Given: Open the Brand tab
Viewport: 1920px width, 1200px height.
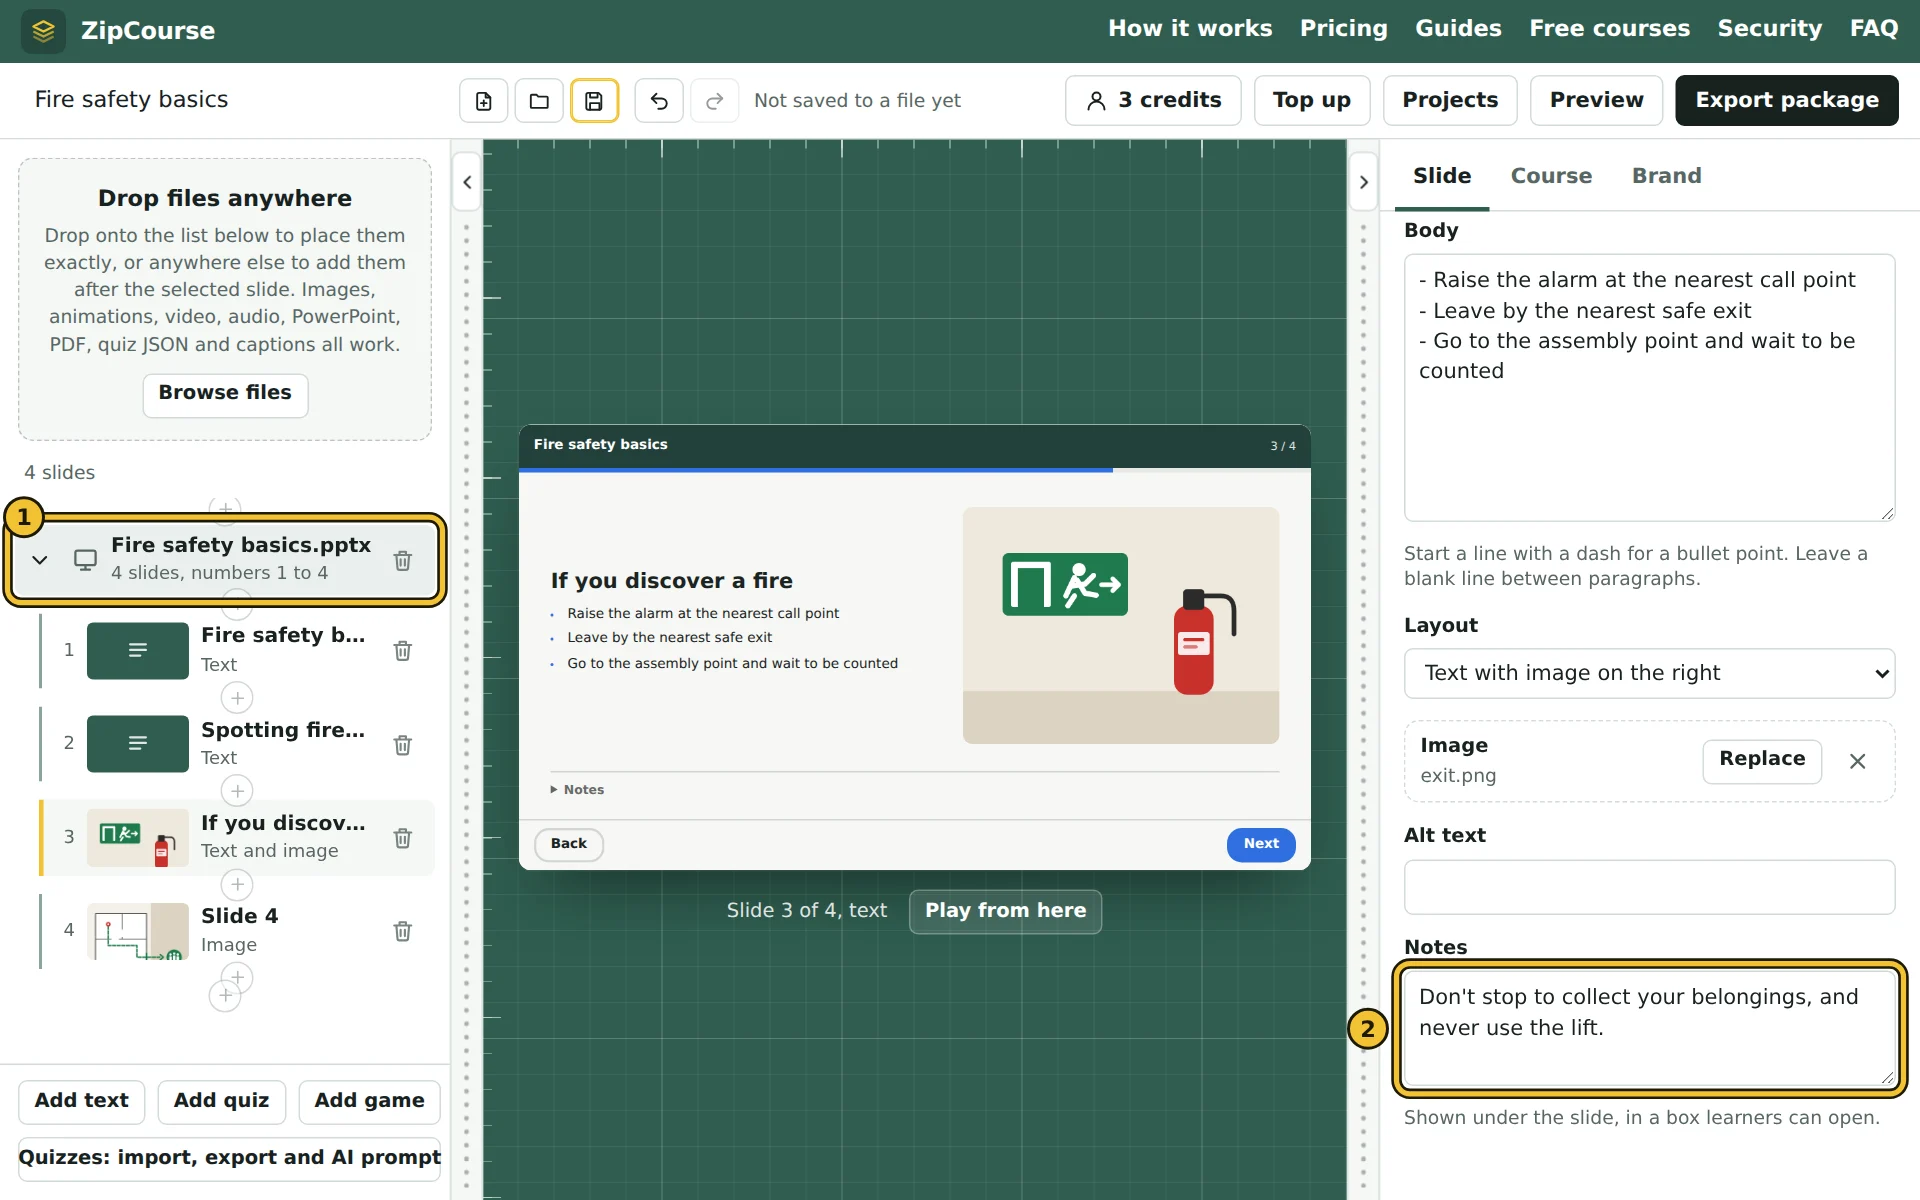Looking at the screenshot, I should click(1666, 176).
